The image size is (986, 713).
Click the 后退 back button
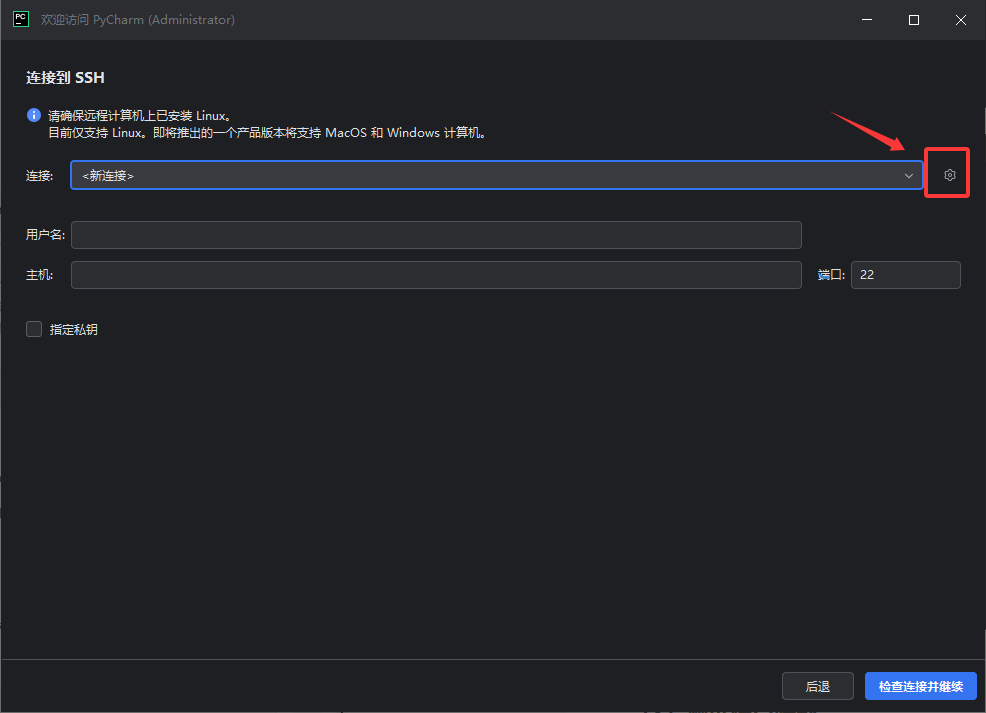pos(817,687)
